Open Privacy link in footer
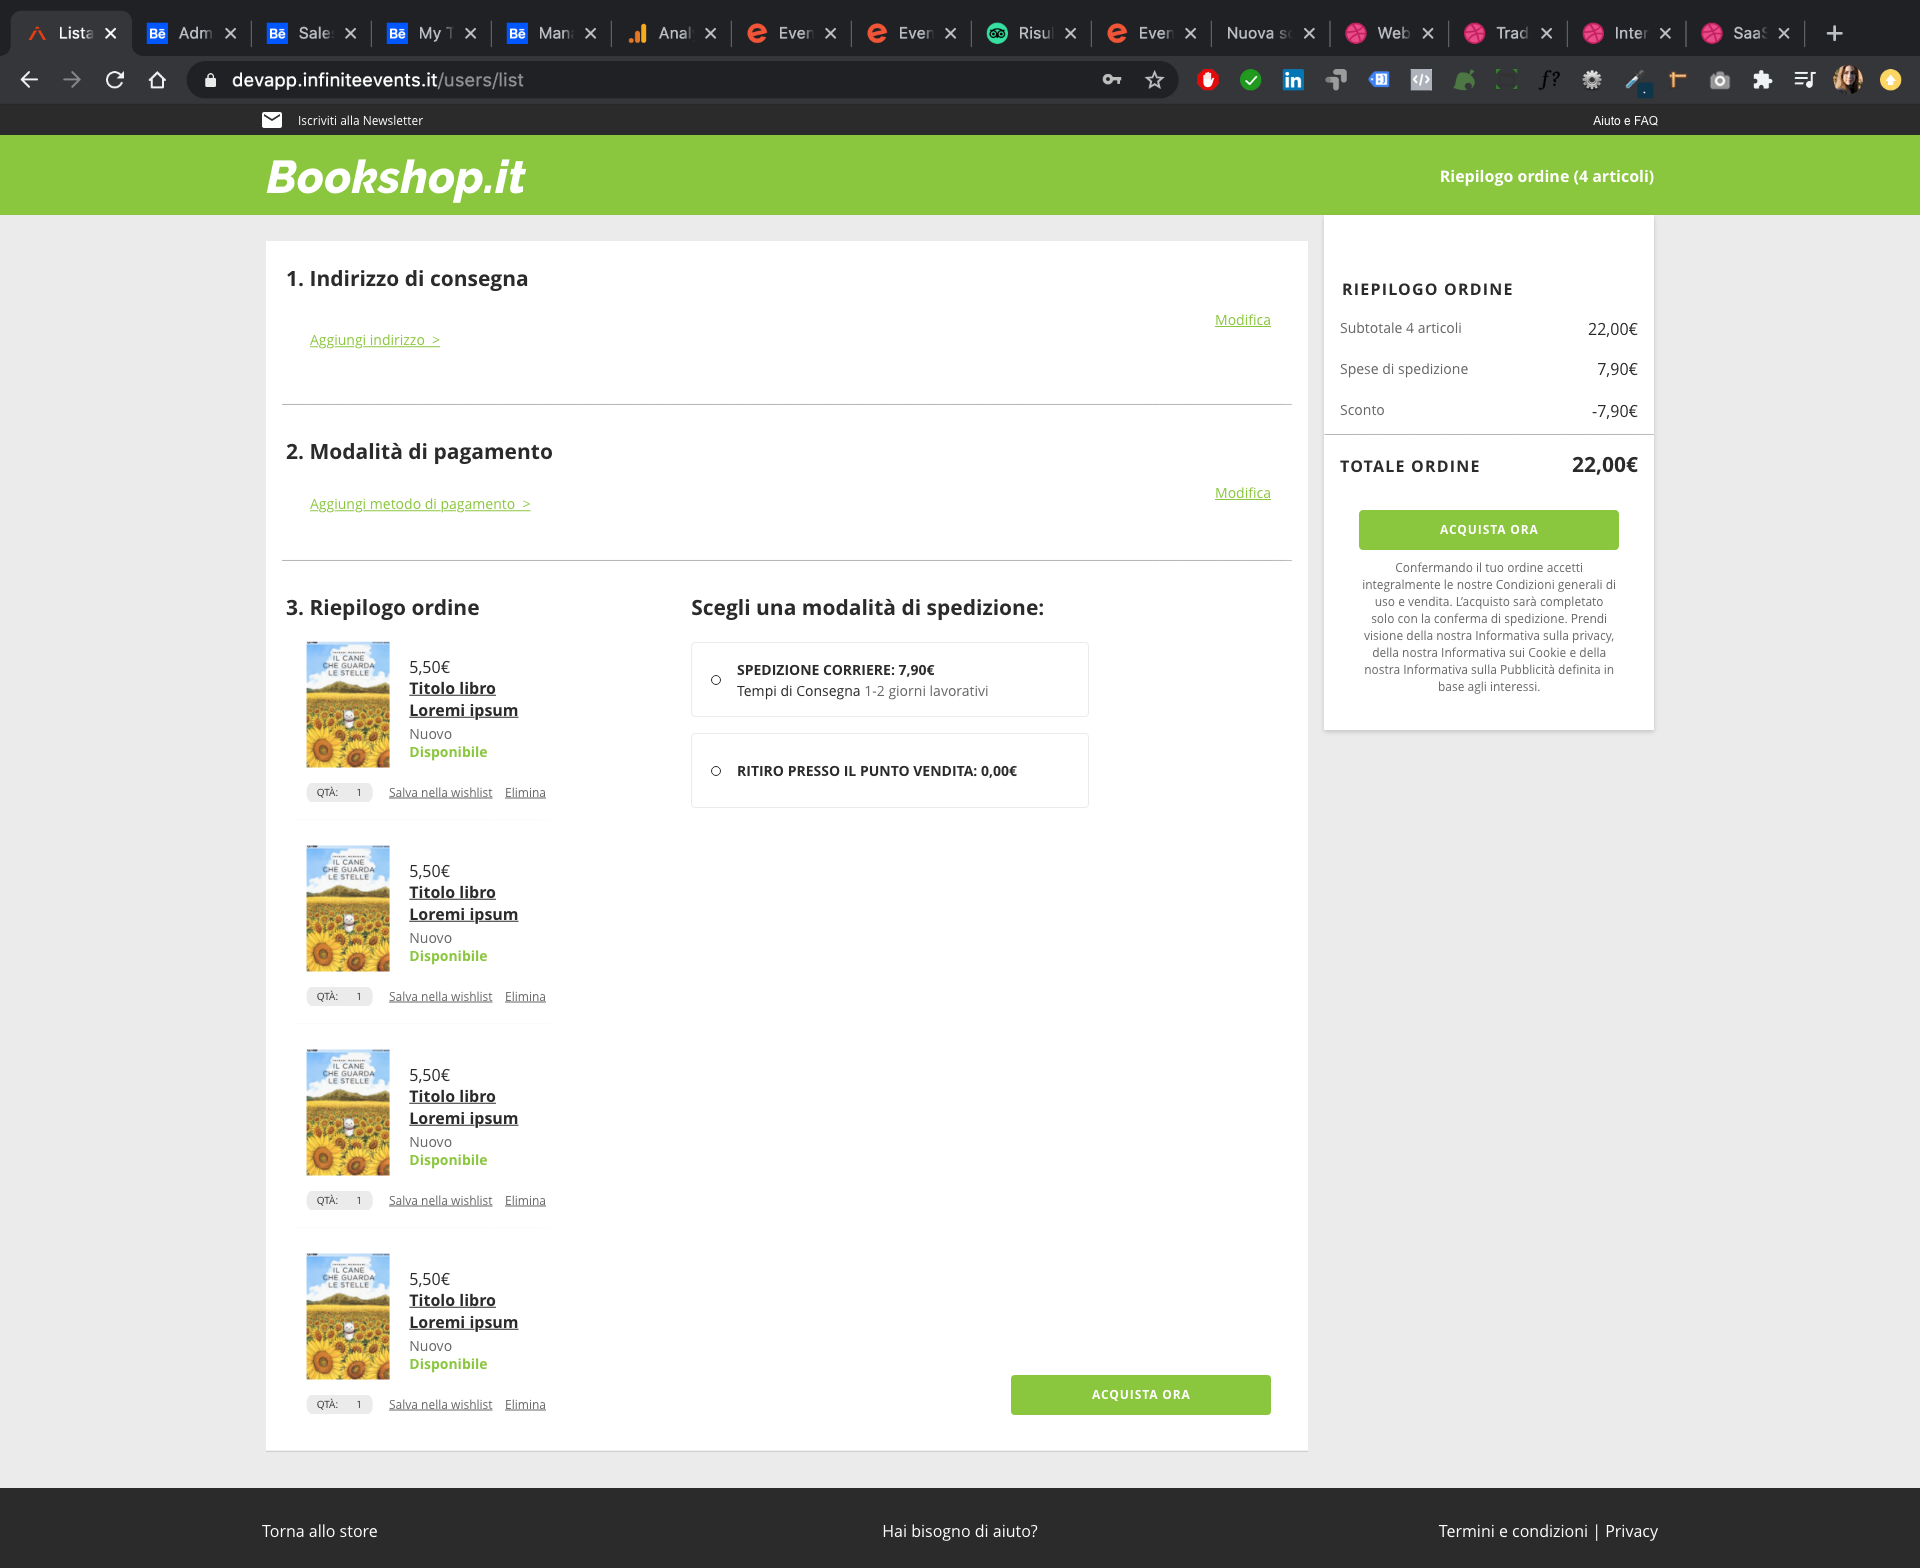This screenshot has height=1568, width=1920. tap(1631, 1531)
